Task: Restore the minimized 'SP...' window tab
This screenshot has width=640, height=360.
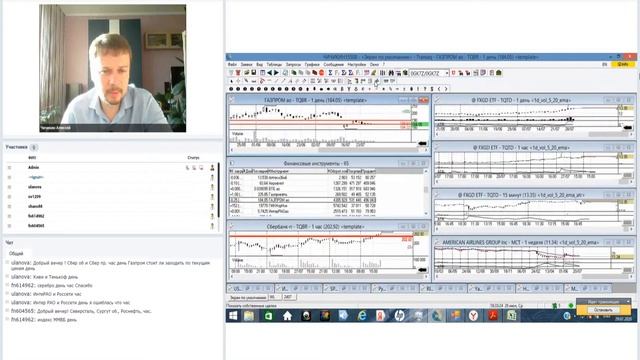Action: 346,289
